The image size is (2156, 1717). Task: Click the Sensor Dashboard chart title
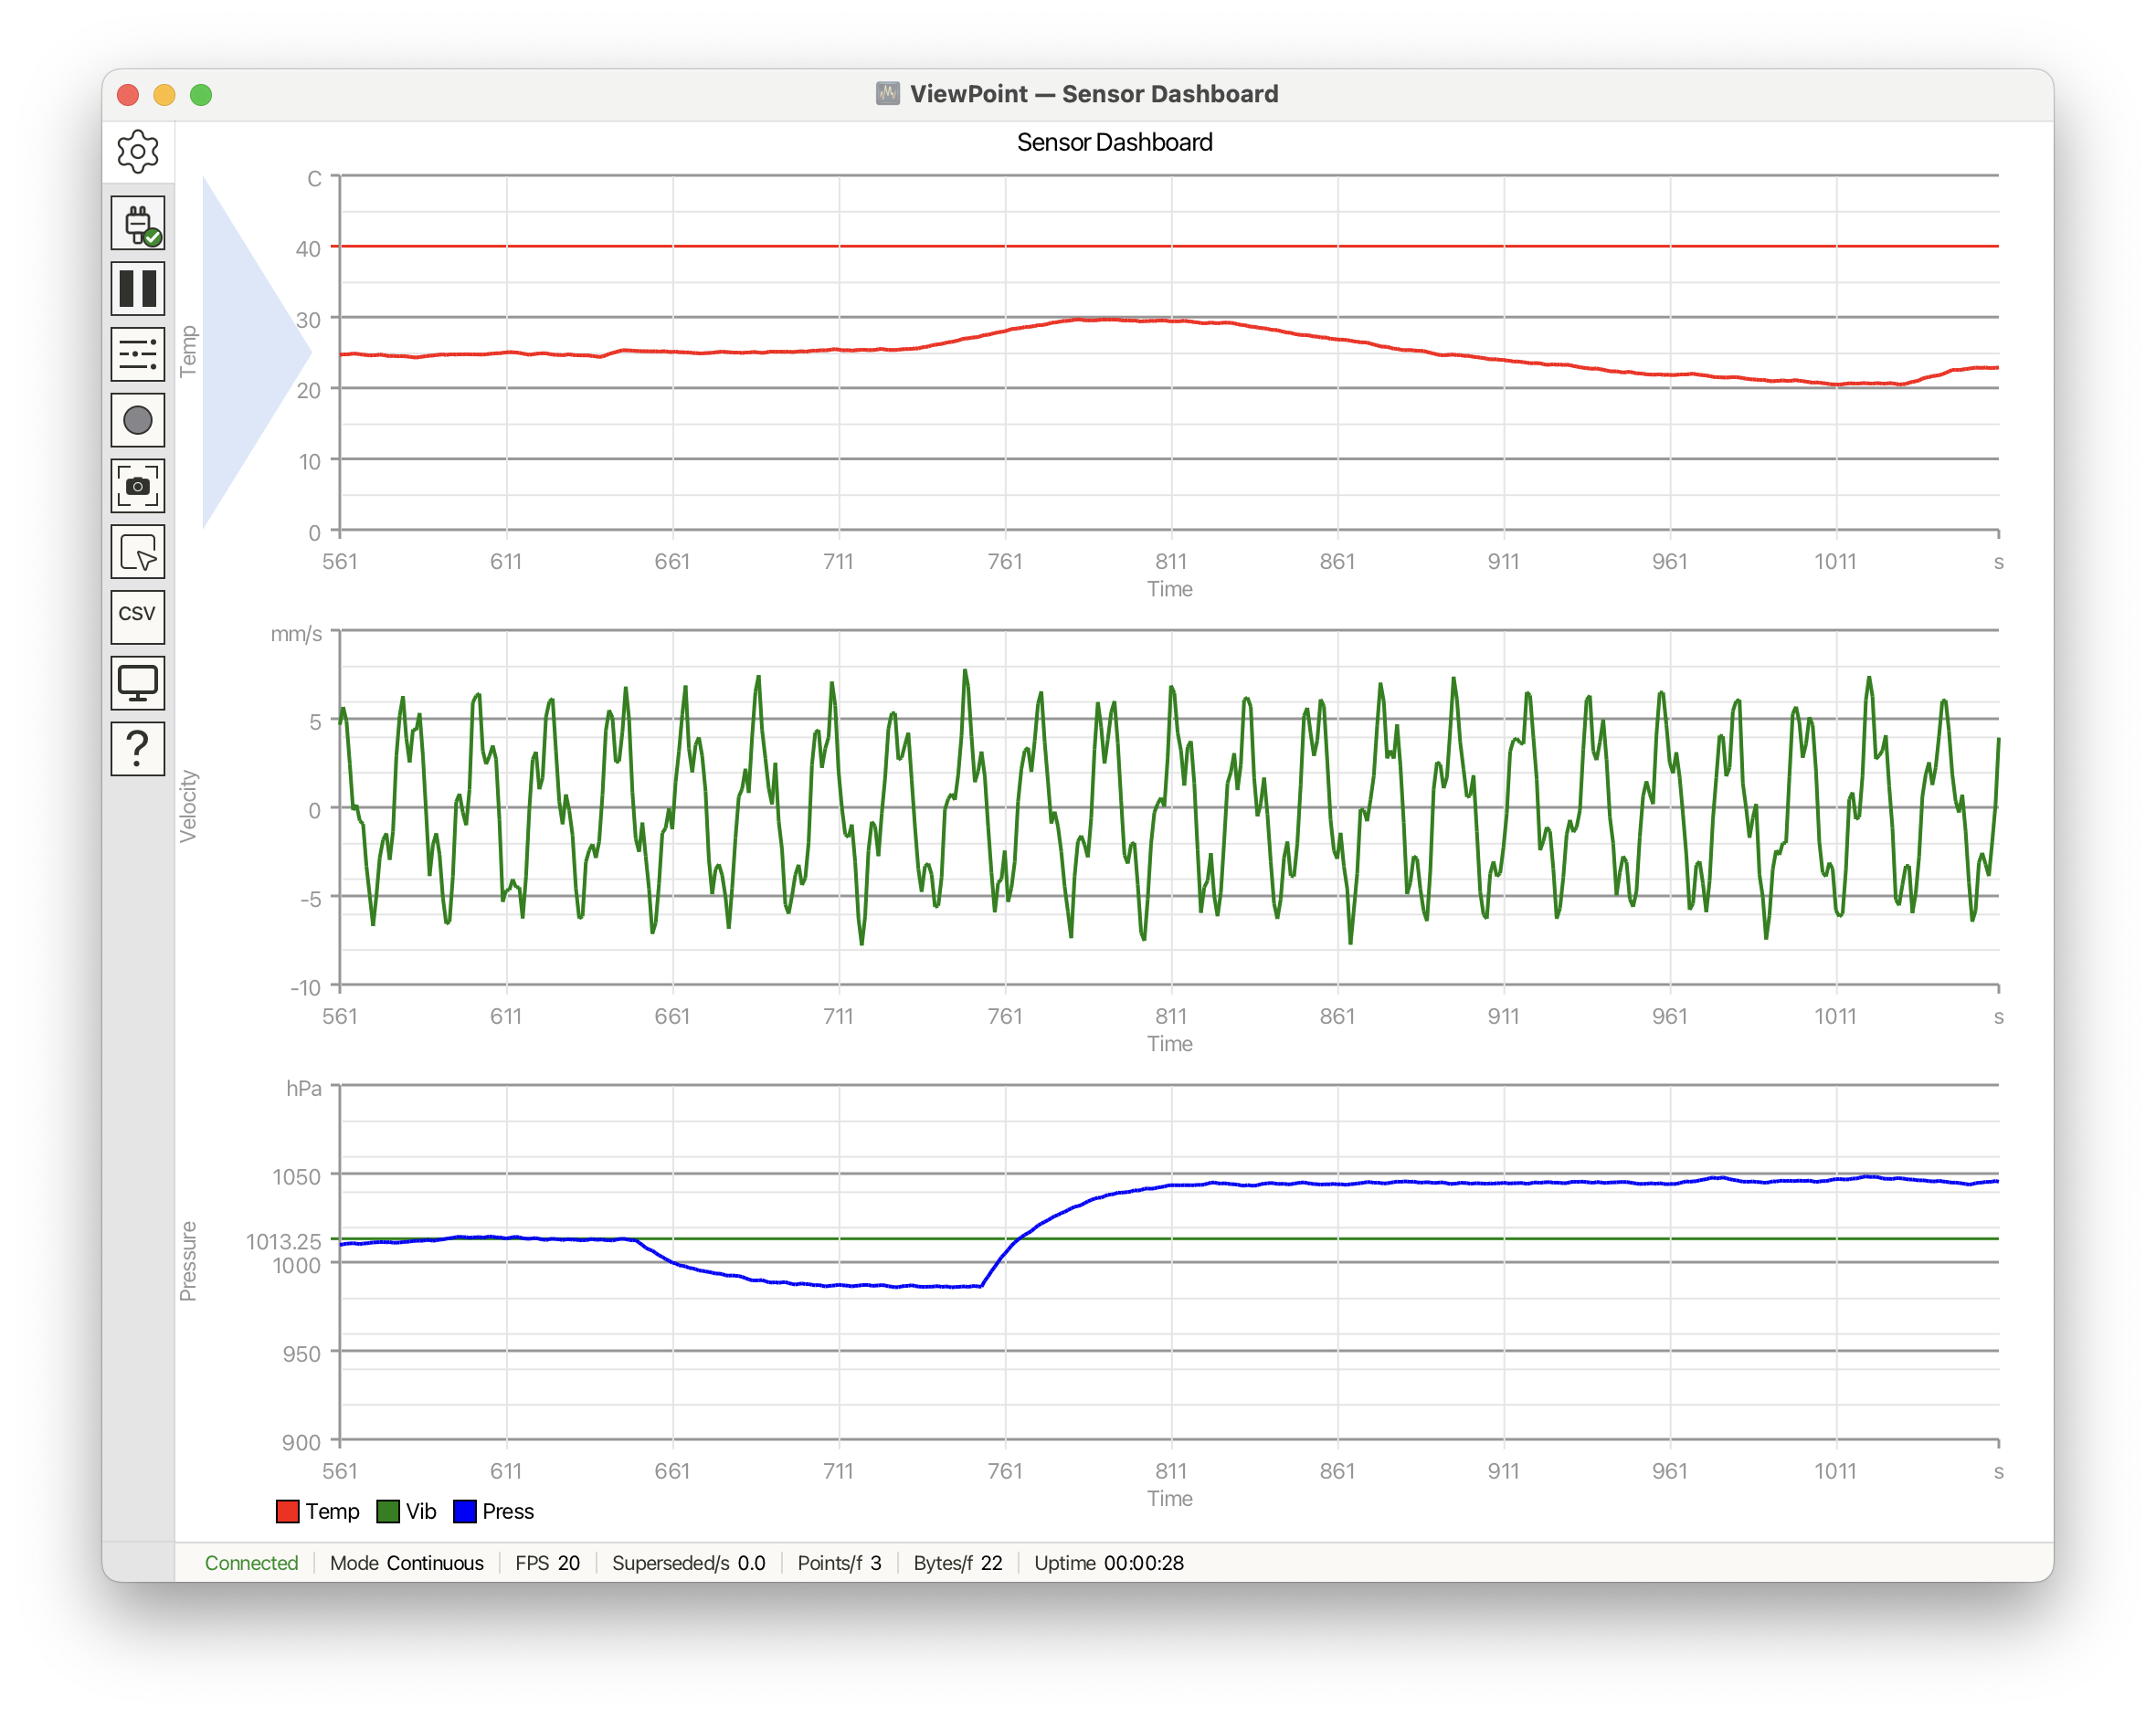click(x=1114, y=142)
